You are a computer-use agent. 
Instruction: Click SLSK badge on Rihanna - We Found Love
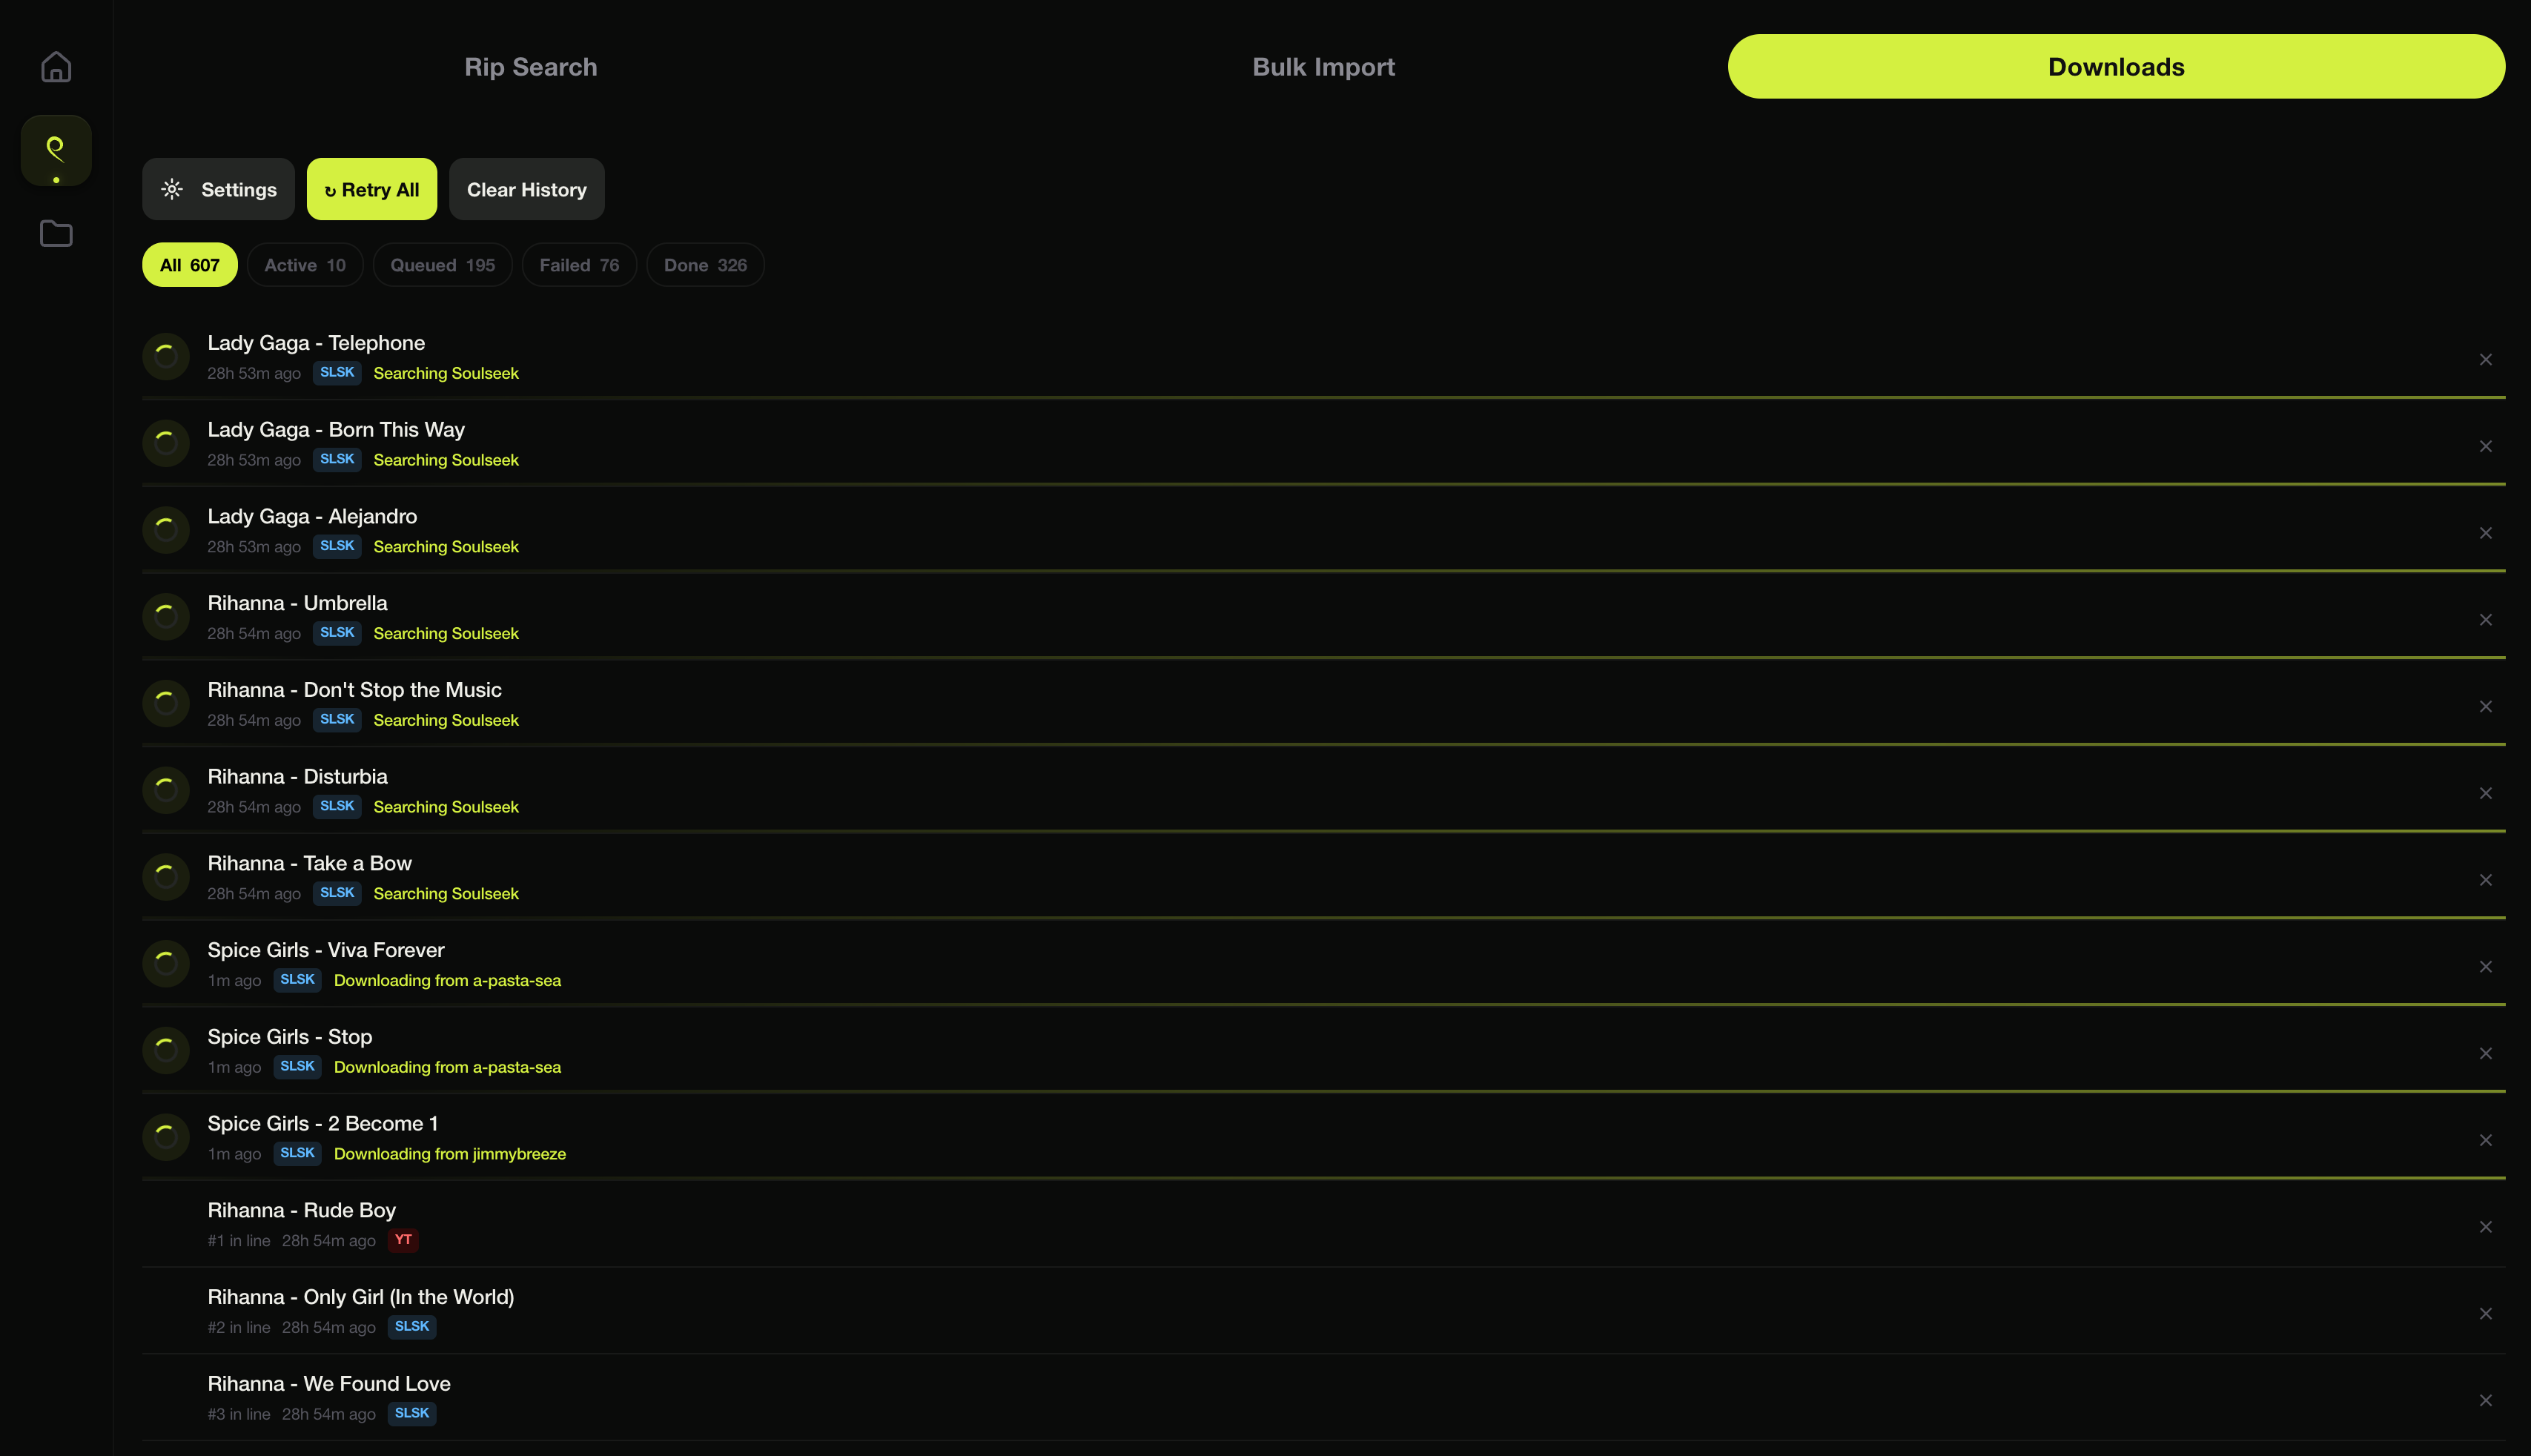click(x=412, y=1413)
